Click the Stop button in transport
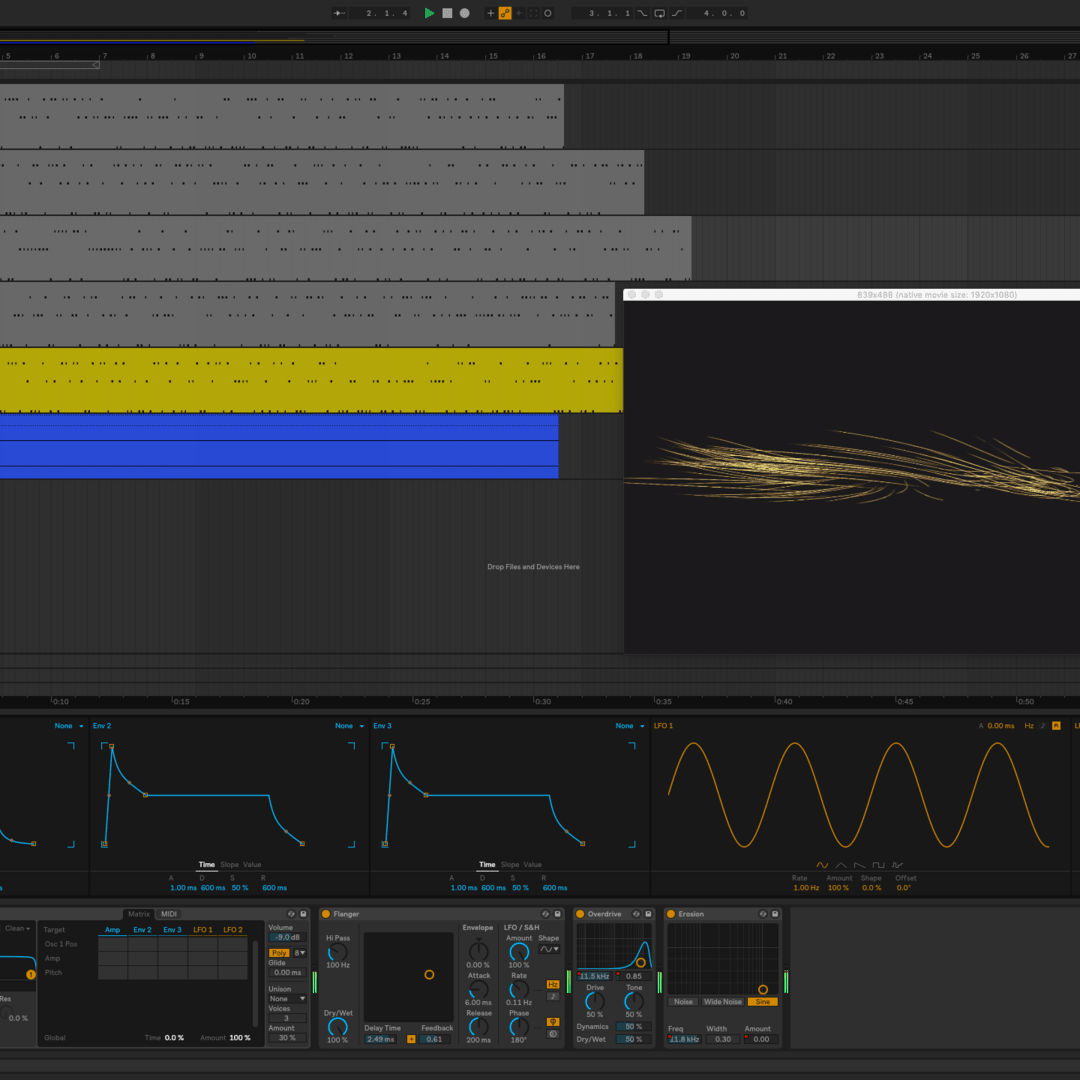 [447, 13]
